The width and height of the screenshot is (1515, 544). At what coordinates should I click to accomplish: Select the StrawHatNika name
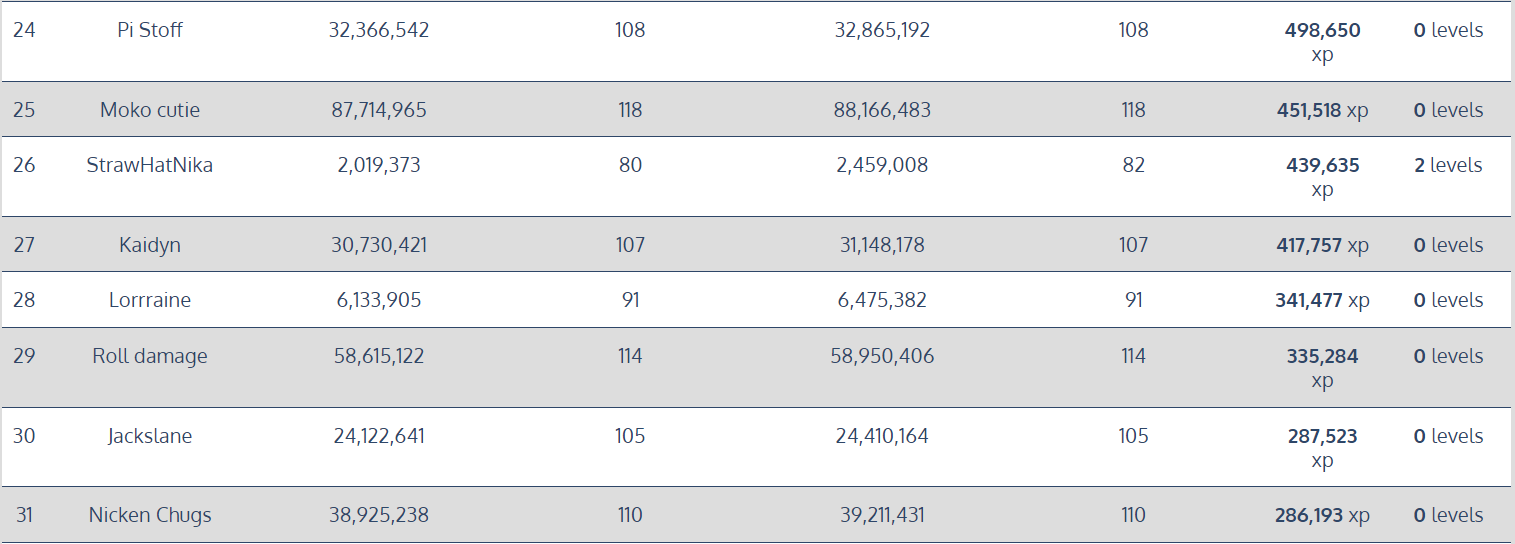[x=150, y=165]
